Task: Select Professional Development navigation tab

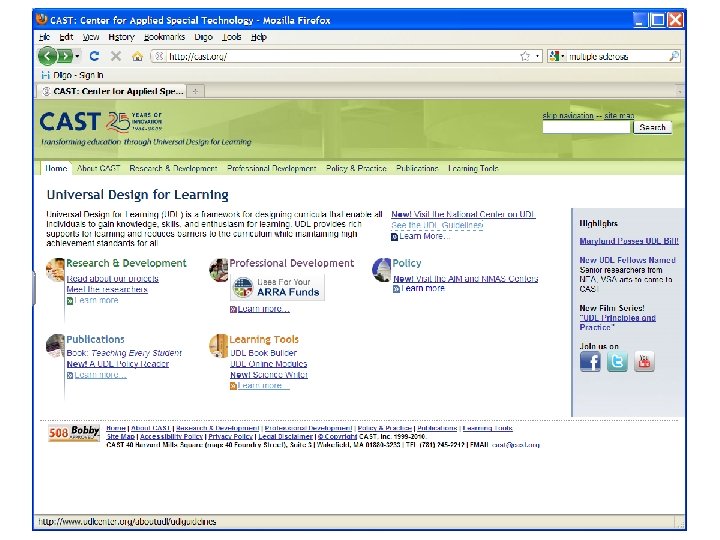Action: (x=271, y=168)
